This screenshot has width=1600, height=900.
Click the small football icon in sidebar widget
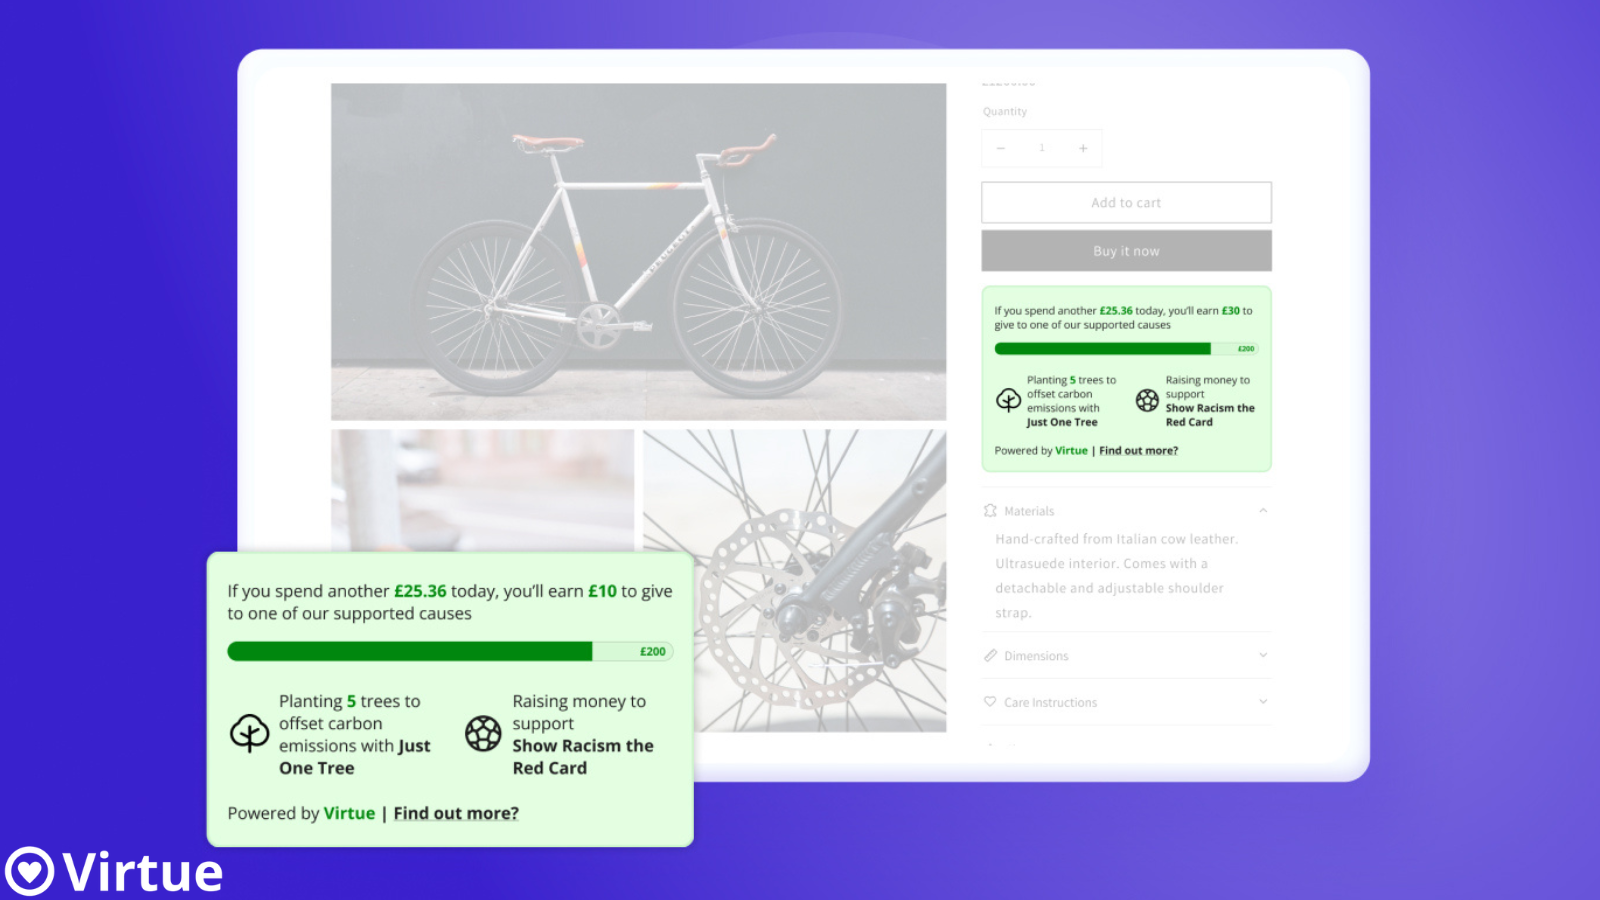[x=1147, y=400]
